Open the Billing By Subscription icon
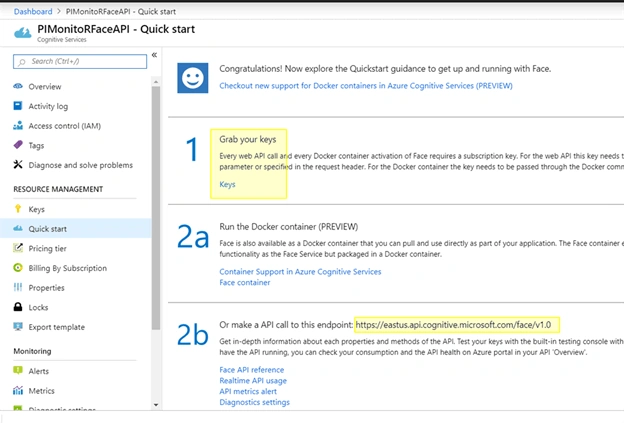This screenshot has height=423, width=624. pyautogui.click(x=18, y=267)
